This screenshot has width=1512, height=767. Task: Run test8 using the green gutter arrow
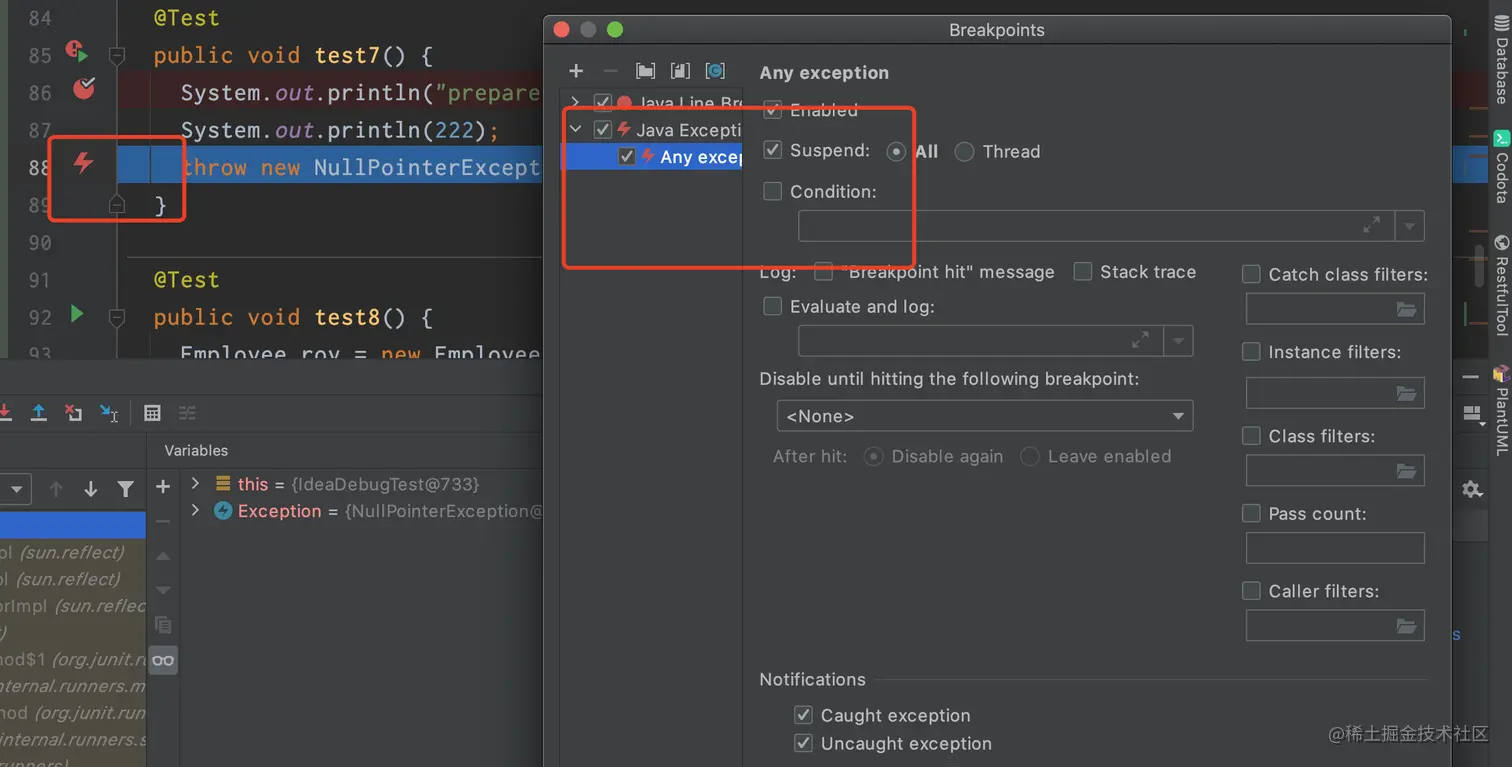[x=77, y=315]
